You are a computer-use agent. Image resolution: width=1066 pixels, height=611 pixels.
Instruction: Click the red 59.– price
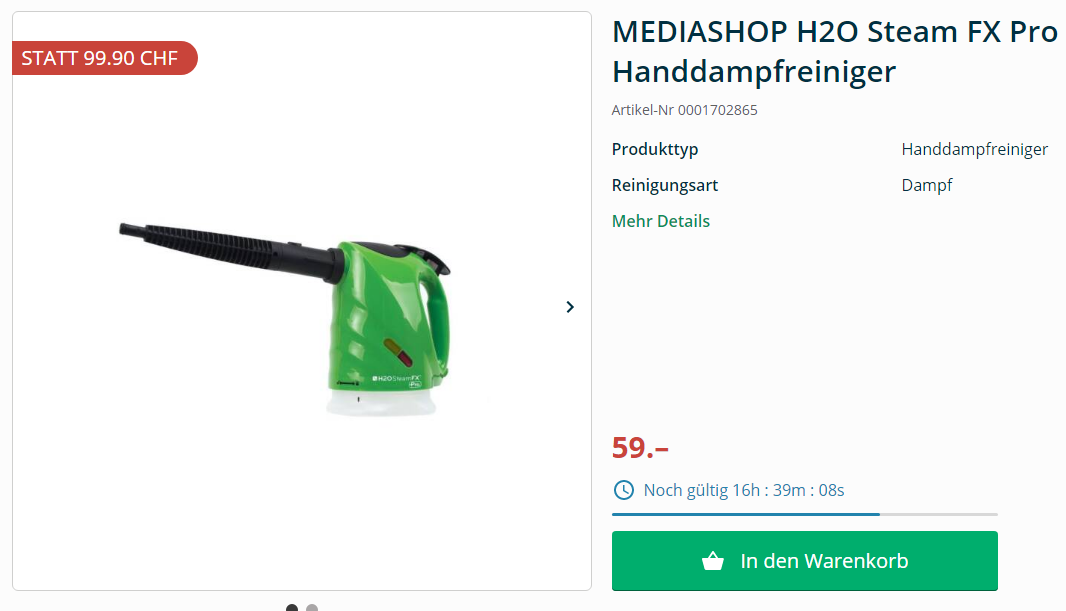tap(640, 447)
